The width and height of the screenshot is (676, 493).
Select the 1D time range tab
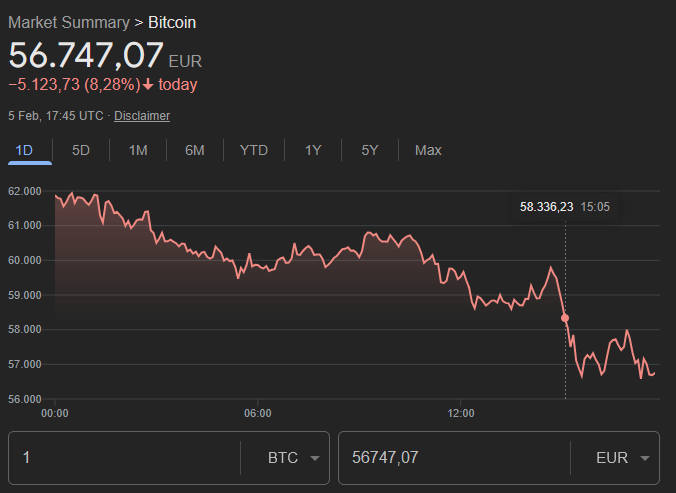[x=25, y=150]
